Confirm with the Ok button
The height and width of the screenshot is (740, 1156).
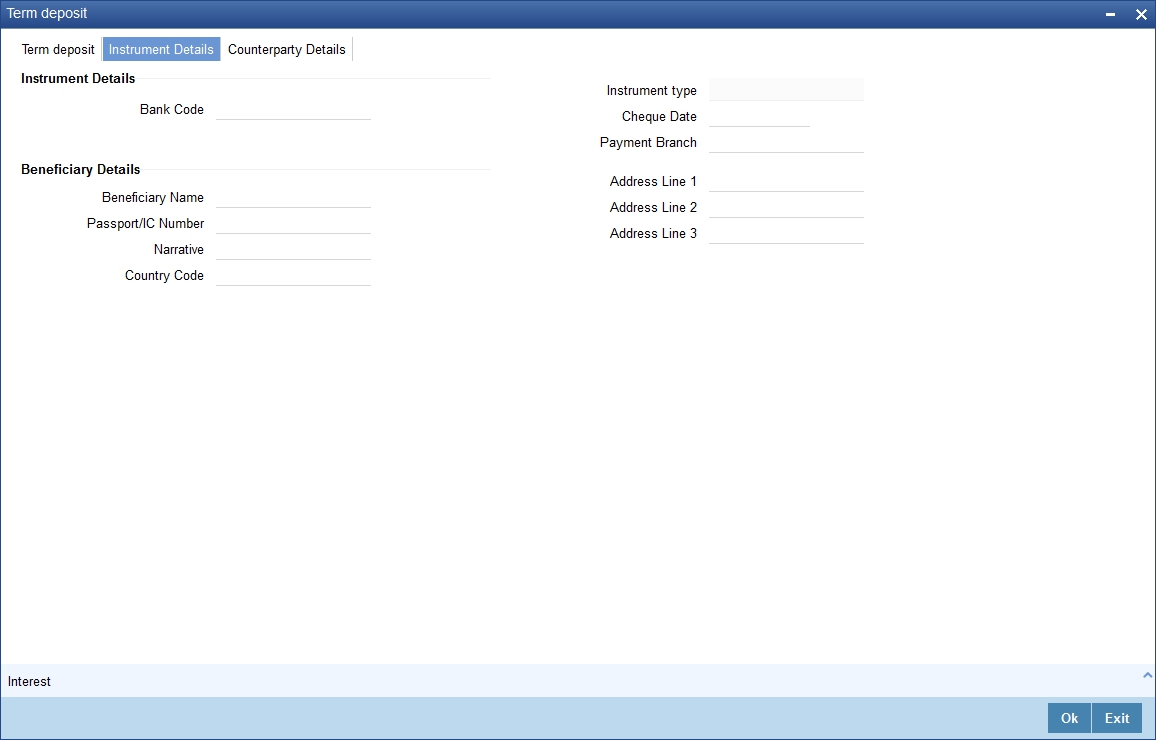tap(1069, 718)
